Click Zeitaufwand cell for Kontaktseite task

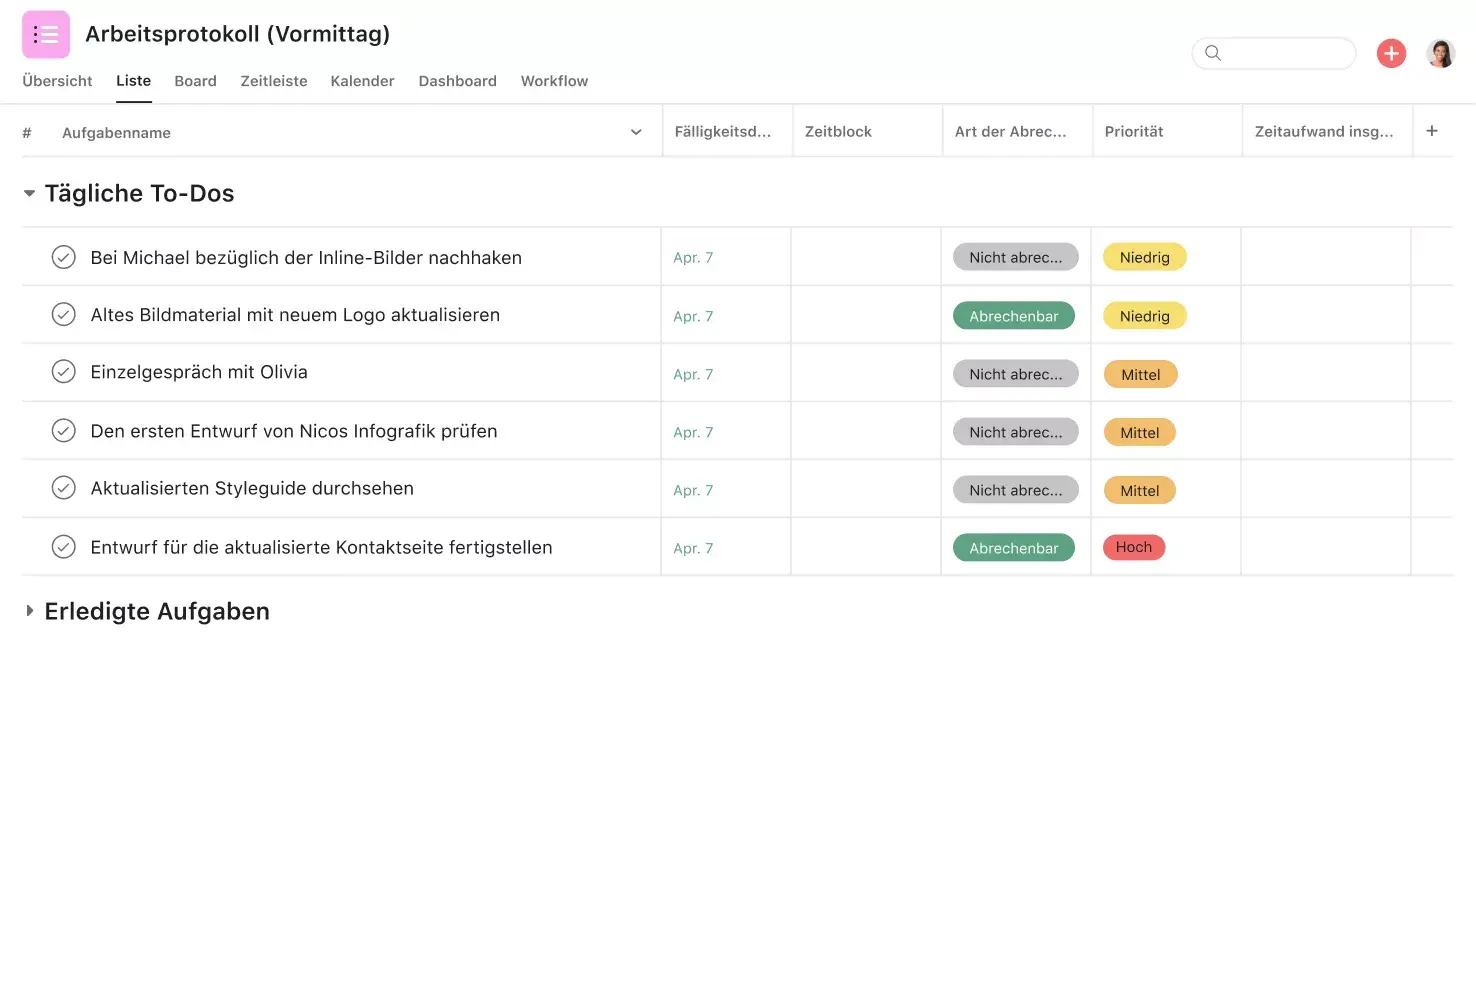tap(1326, 547)
